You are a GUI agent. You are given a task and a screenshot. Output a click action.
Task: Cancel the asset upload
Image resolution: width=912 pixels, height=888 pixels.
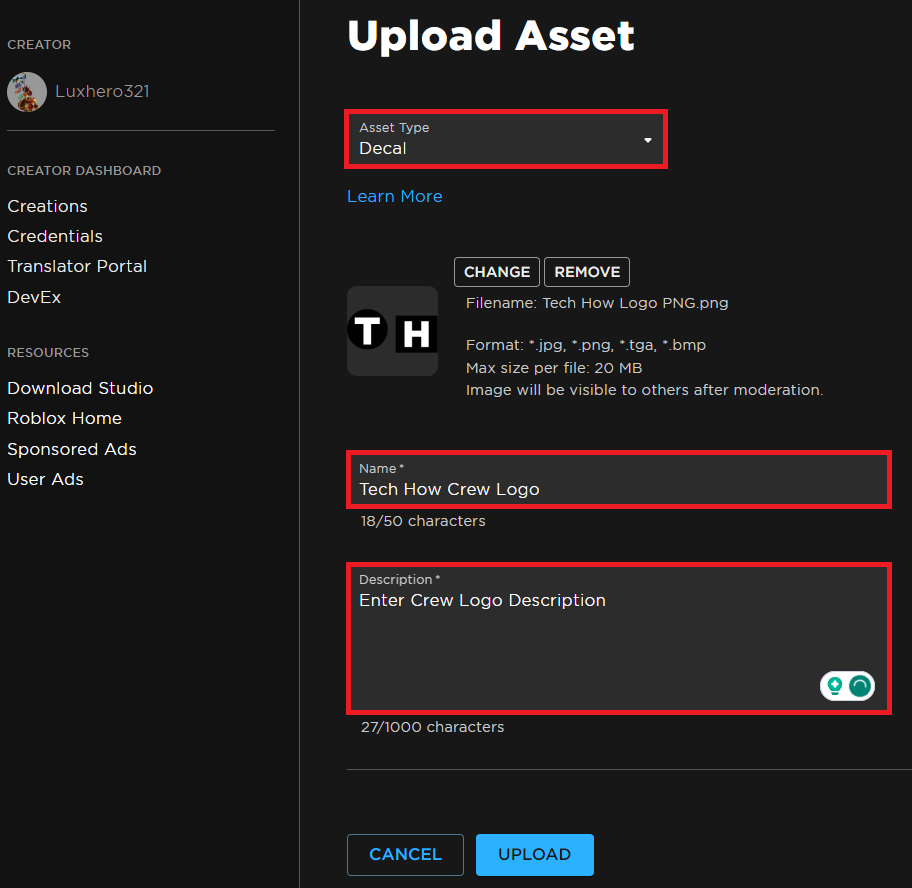[405, 854]
